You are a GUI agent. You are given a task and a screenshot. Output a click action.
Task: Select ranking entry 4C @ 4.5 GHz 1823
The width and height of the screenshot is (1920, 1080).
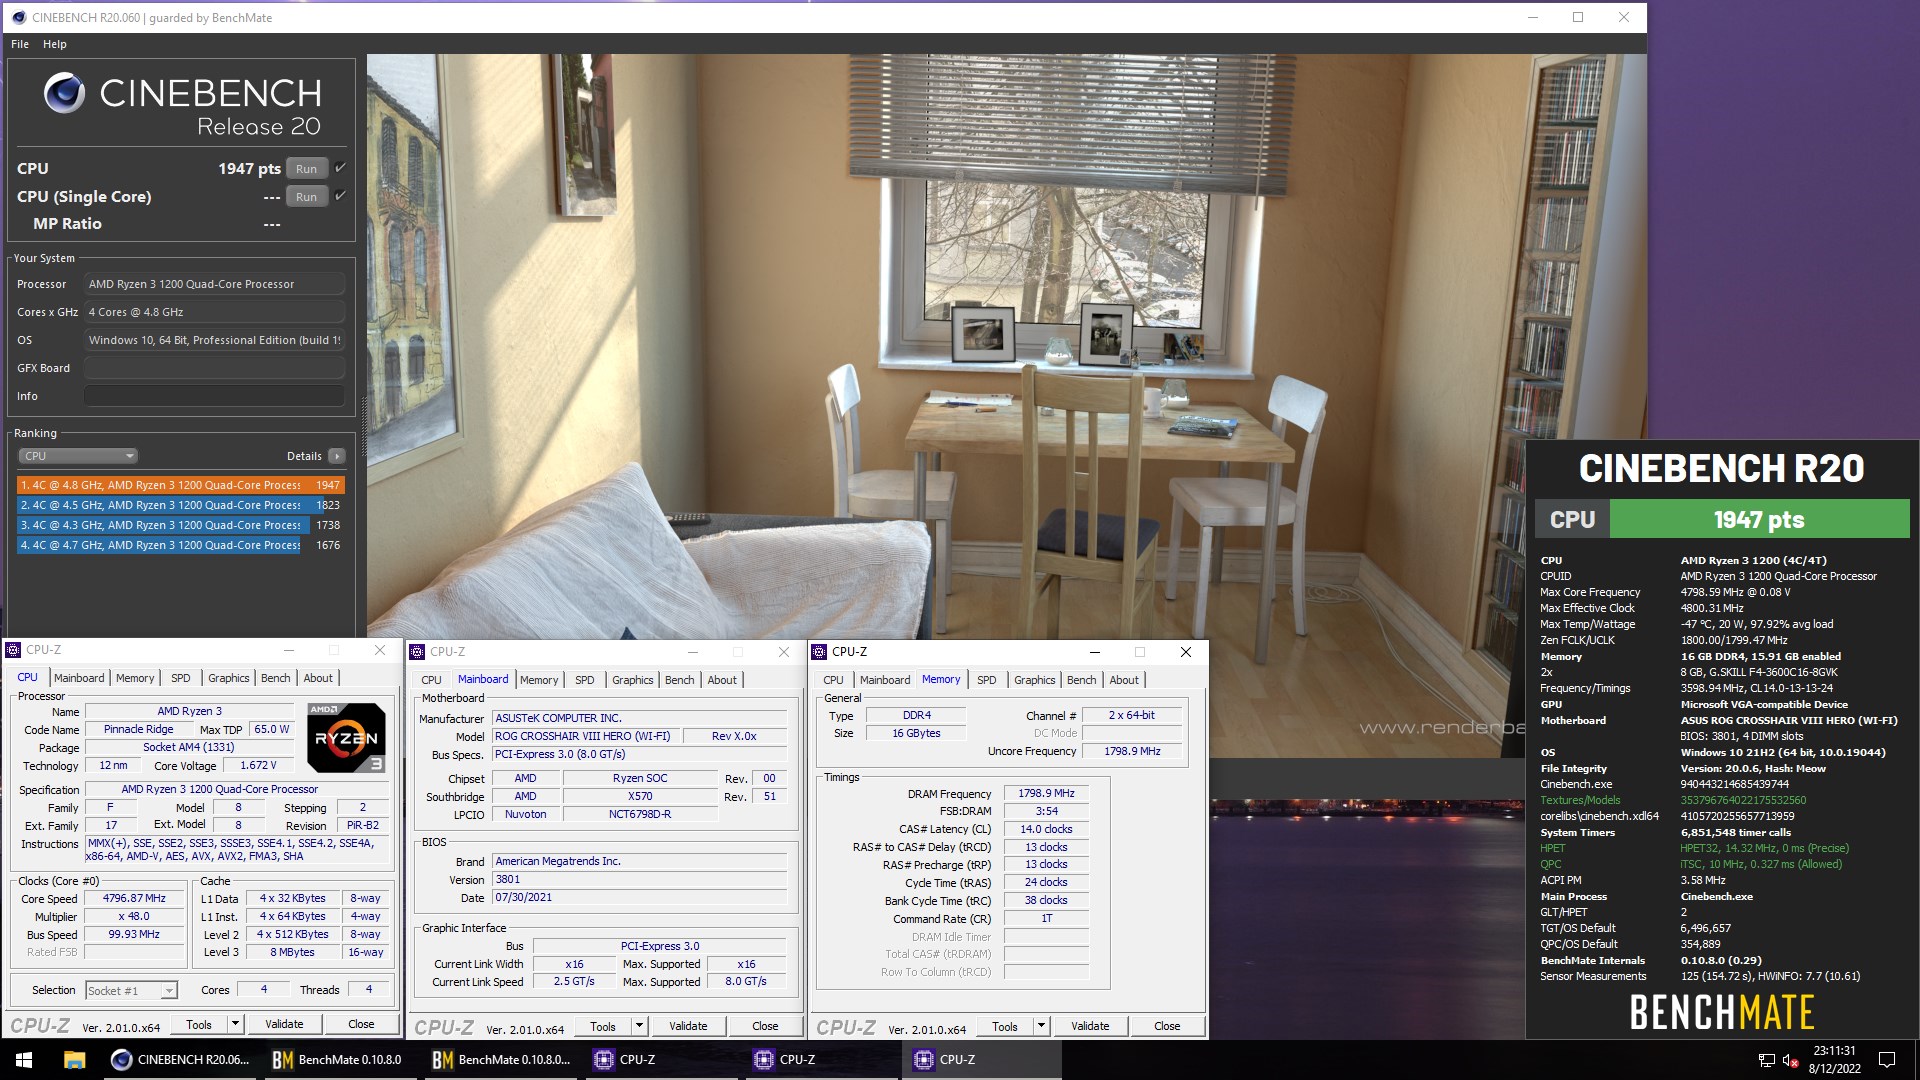[181, 505]
